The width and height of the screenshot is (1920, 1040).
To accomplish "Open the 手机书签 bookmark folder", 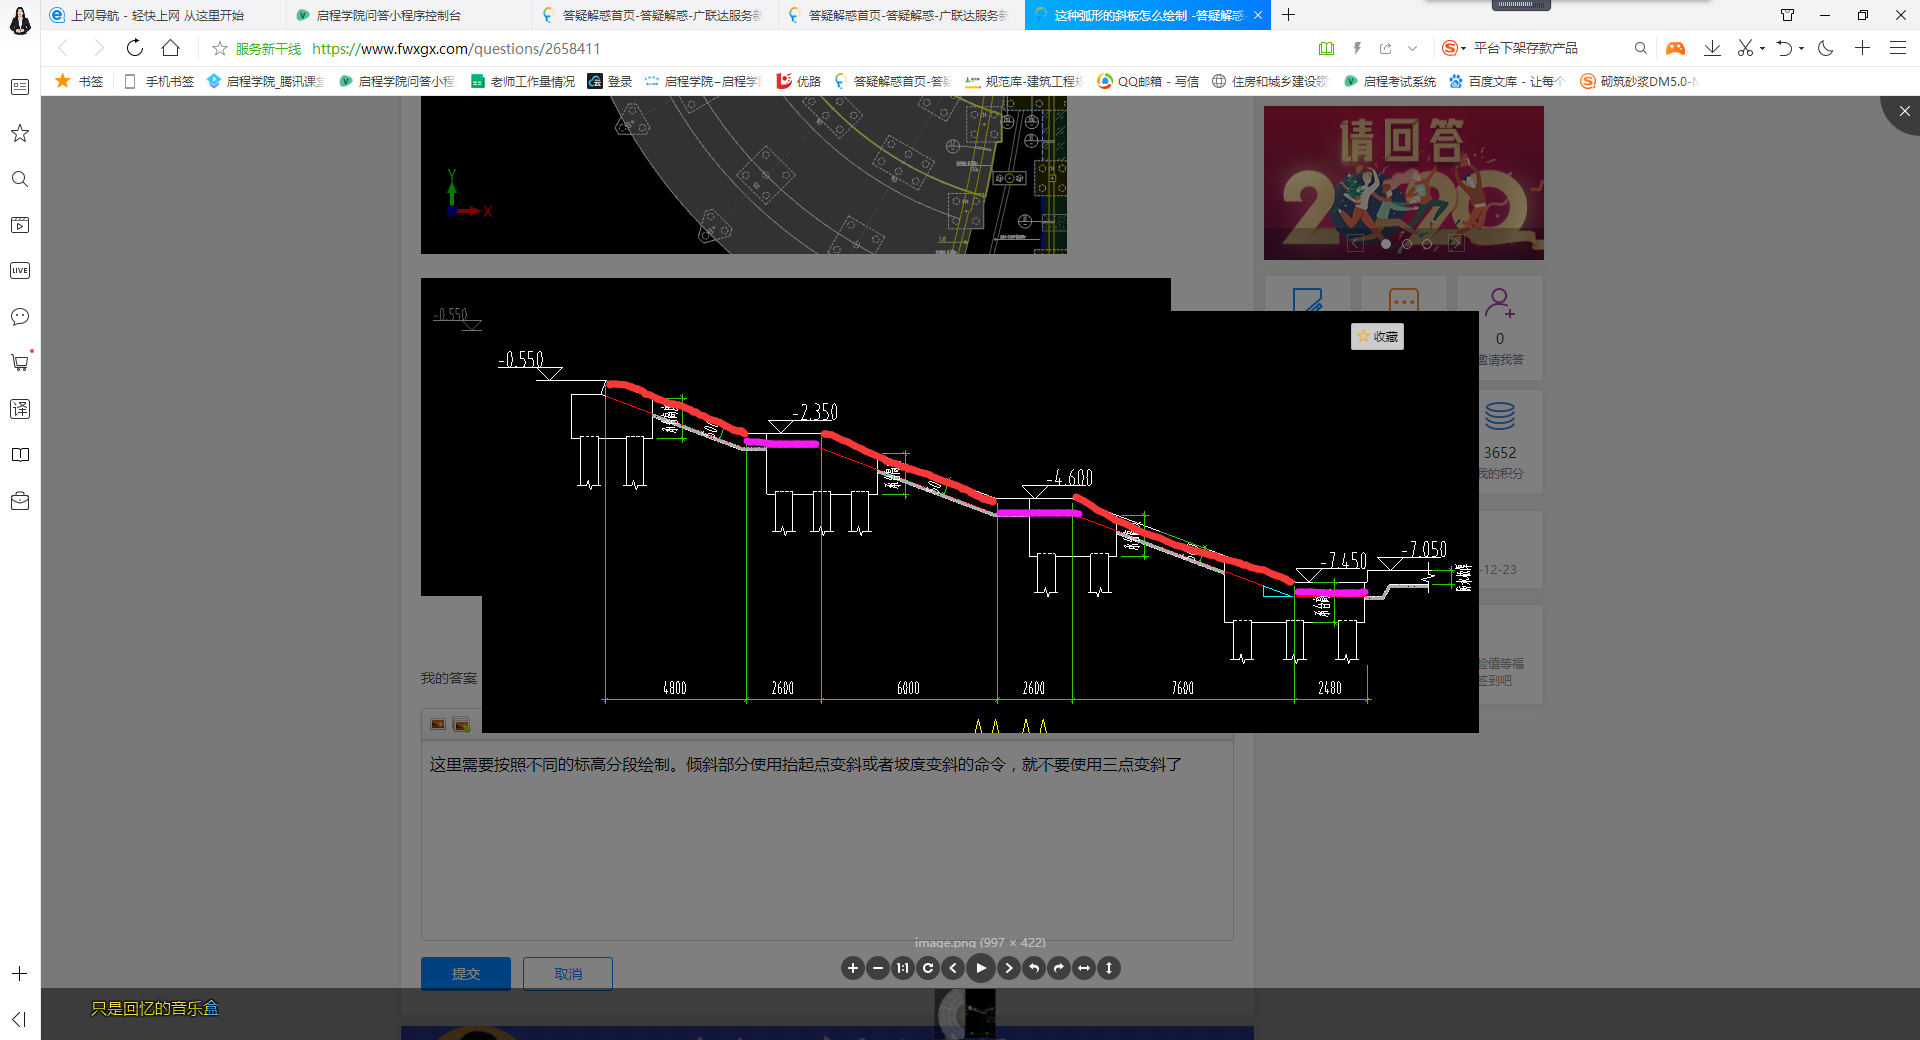I will pyautogui.click(x=159, y=81).
